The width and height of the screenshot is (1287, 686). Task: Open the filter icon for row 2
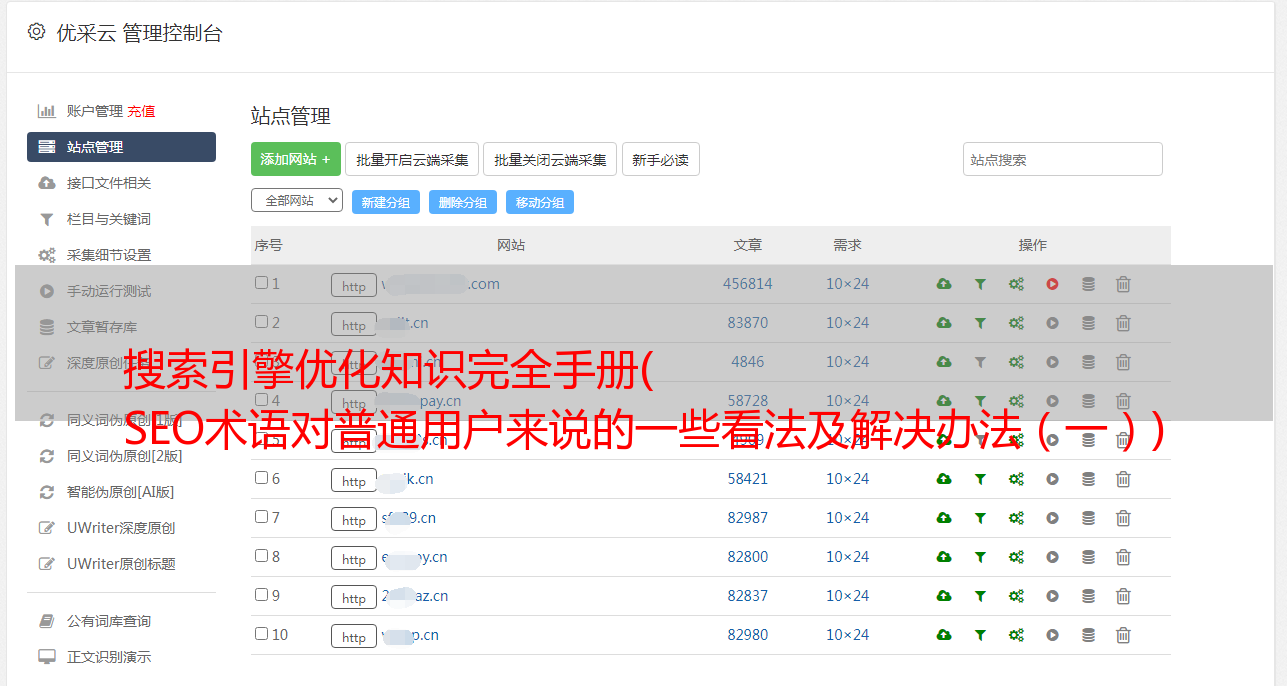coord(980,323)
